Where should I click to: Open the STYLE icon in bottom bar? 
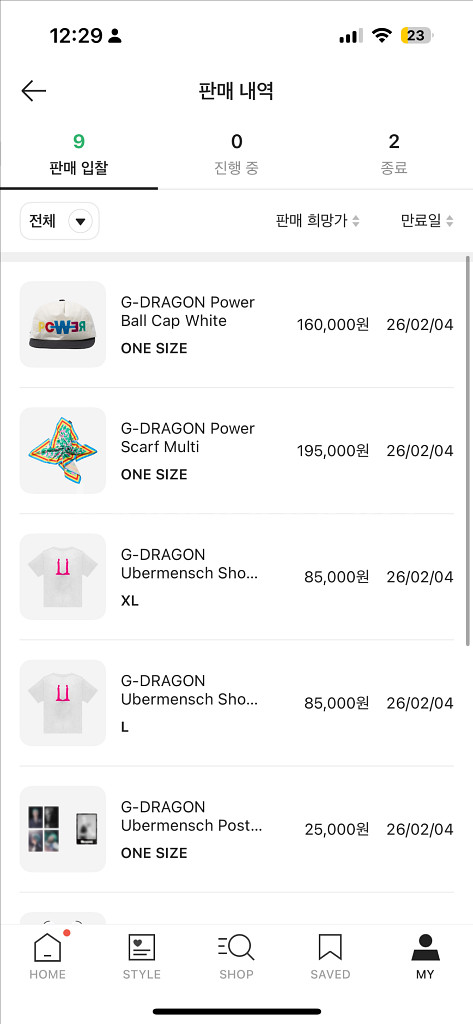tap(142, 948)
